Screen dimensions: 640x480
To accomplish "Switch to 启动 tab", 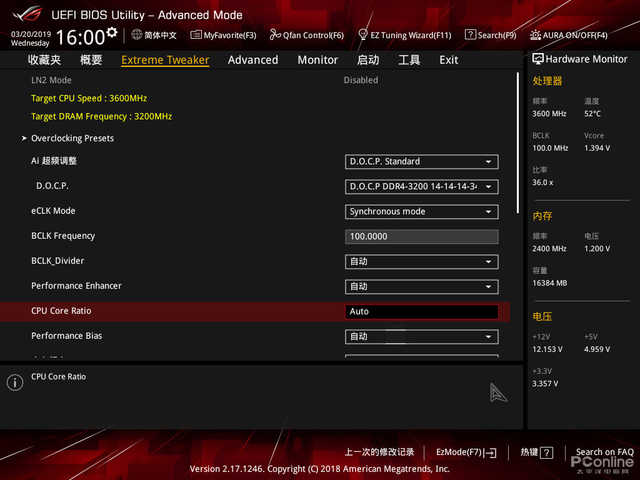I will (368, 60).
